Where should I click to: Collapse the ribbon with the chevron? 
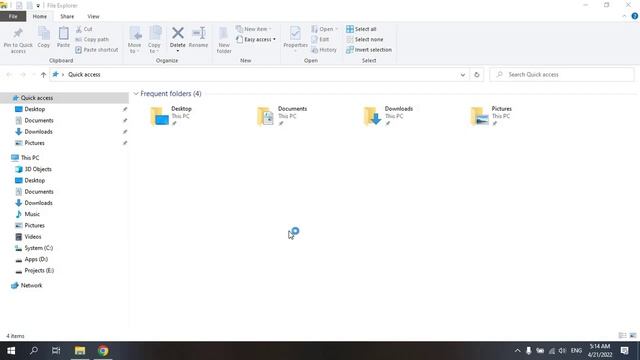624,16
